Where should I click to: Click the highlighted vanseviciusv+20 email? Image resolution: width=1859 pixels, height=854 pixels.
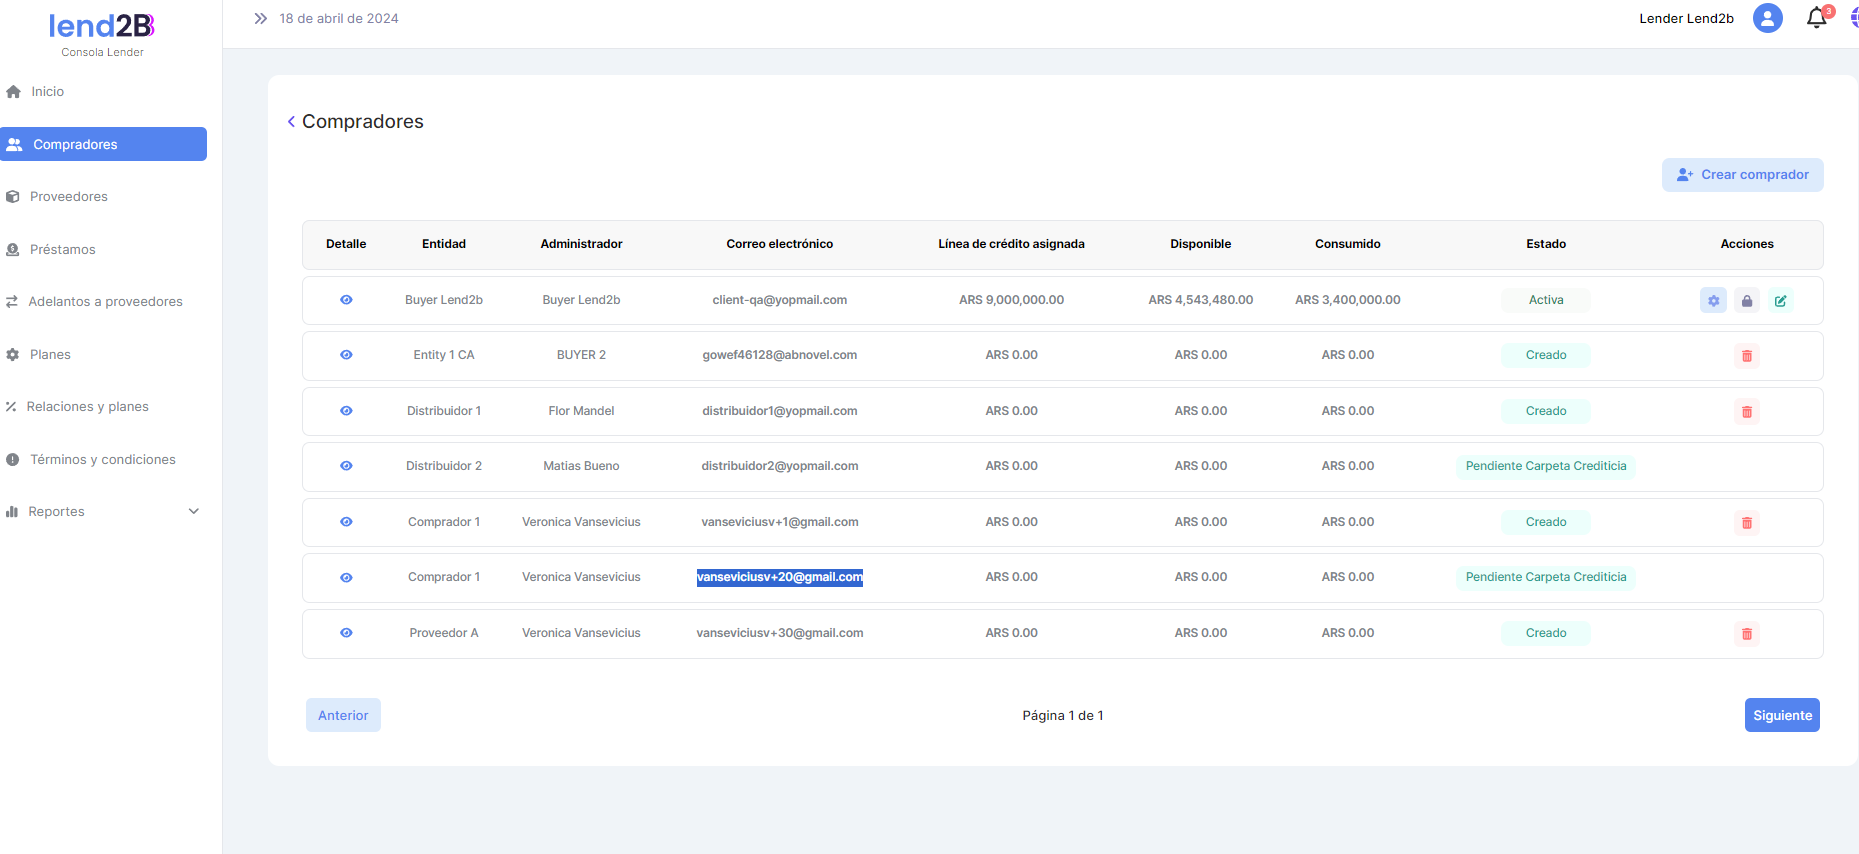pos(779,577)
